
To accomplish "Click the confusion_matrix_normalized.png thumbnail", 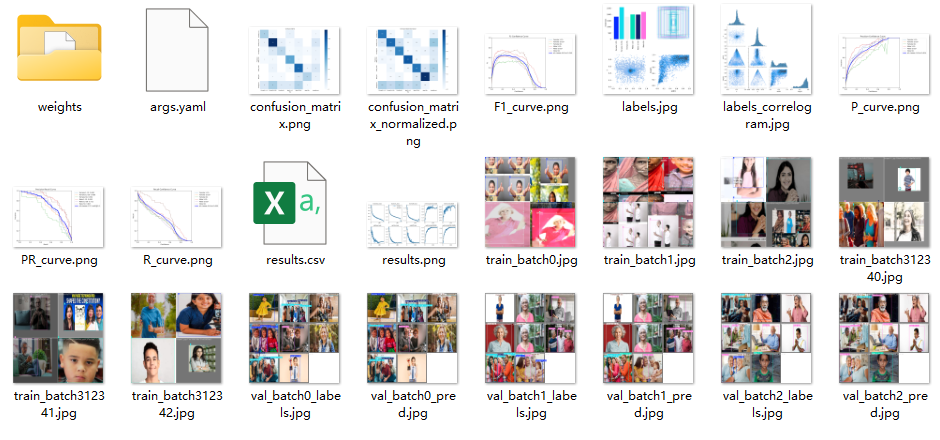I will pyautogui.click(x=412, y=61).
